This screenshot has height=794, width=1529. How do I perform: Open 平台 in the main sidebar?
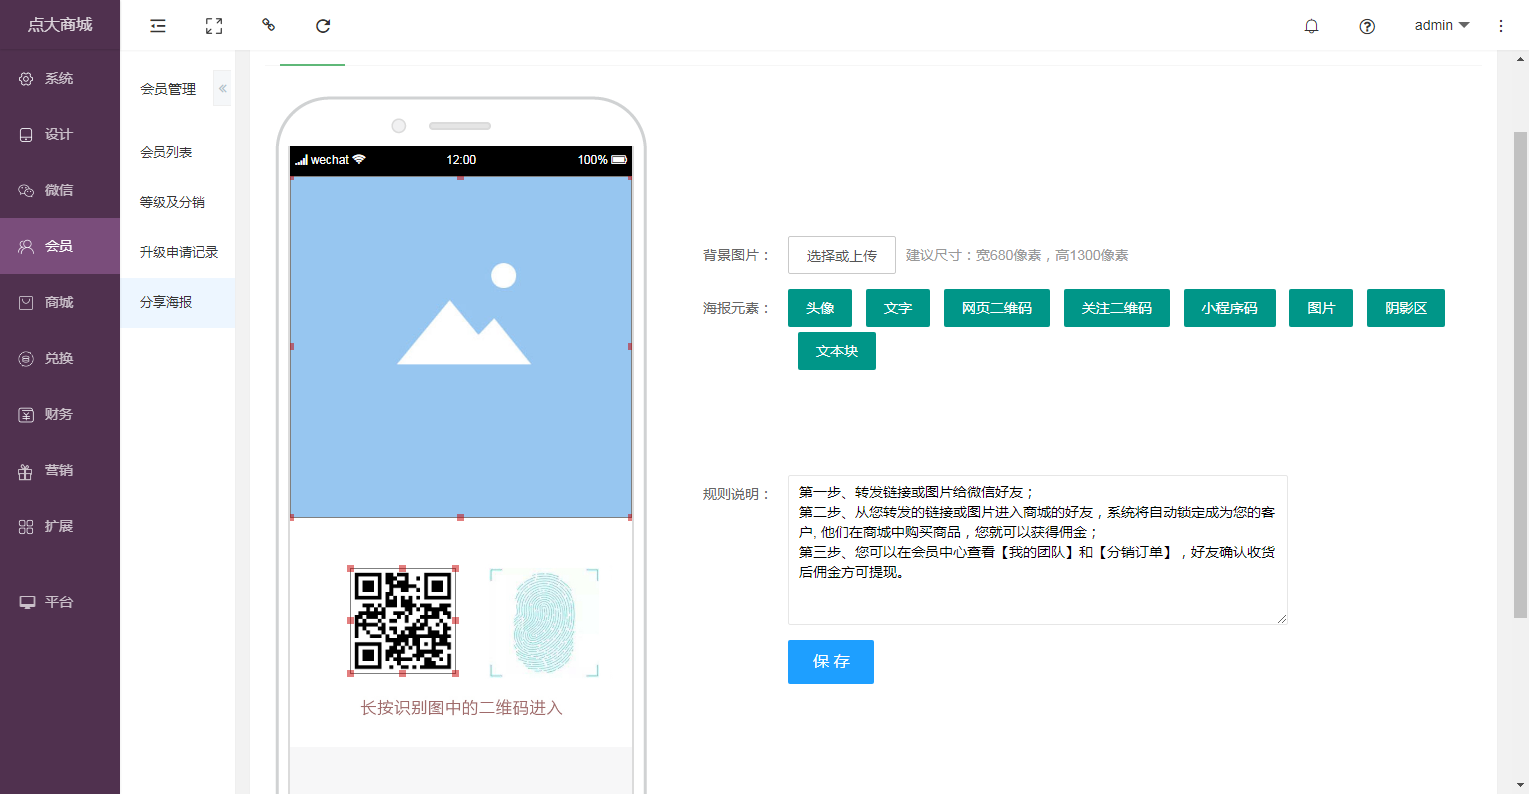(60, 602)
